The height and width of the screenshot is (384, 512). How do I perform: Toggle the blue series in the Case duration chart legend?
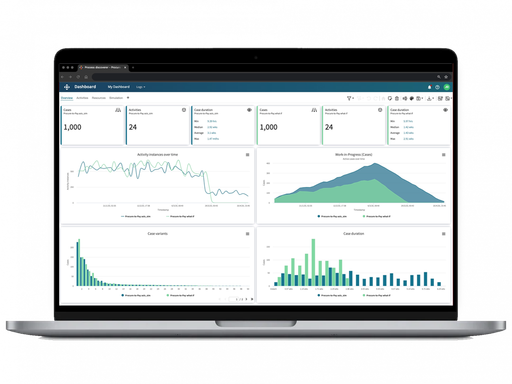point(332,295)
